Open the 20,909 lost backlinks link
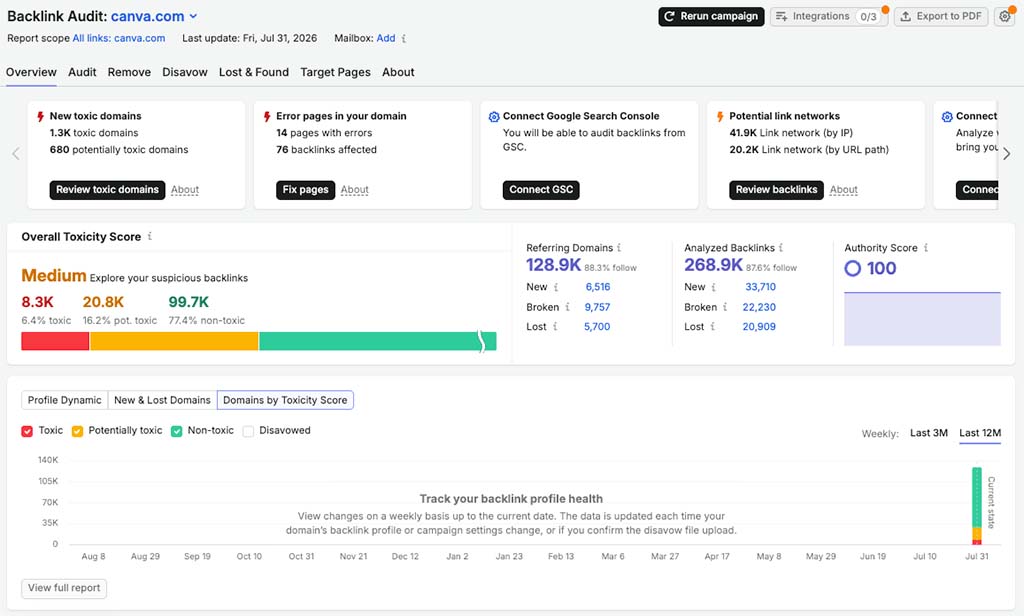1024x616 pixels. click(759, 326)
